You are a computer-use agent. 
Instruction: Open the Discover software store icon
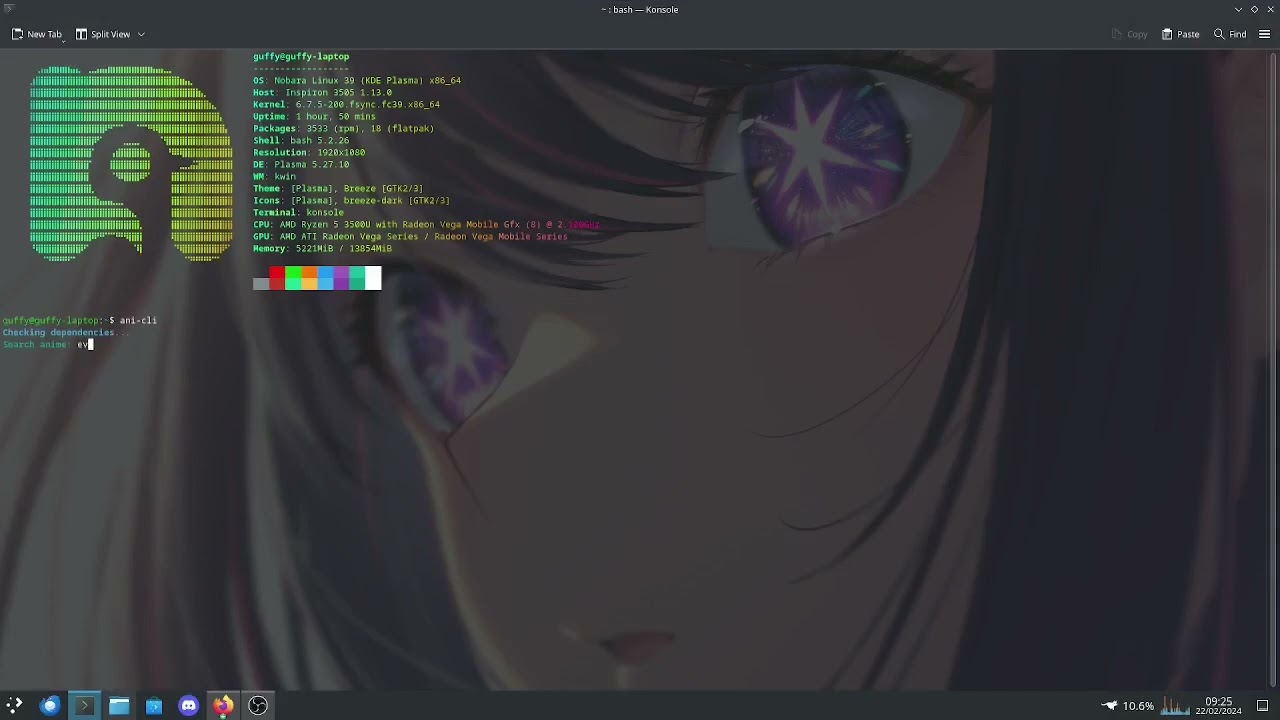click(153, 705)
